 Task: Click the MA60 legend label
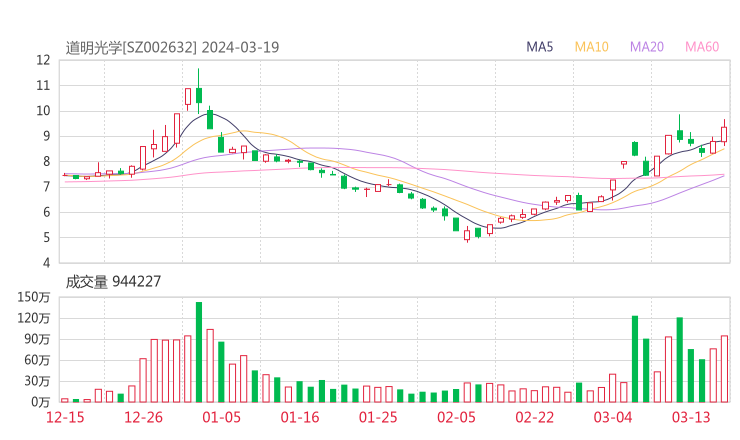coord(702,47)
